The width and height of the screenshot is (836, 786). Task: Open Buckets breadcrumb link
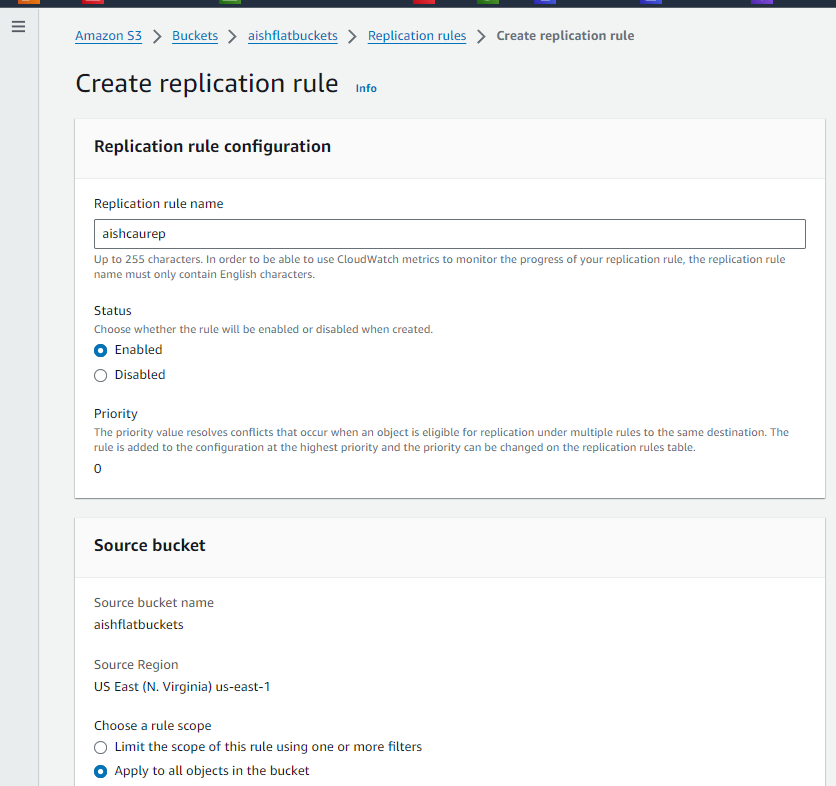coord(195,36)
